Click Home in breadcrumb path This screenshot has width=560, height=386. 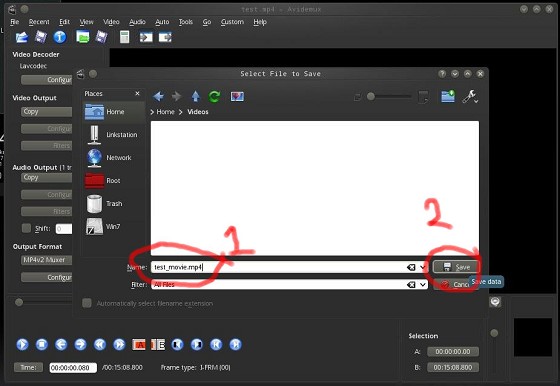click(165, 112)
